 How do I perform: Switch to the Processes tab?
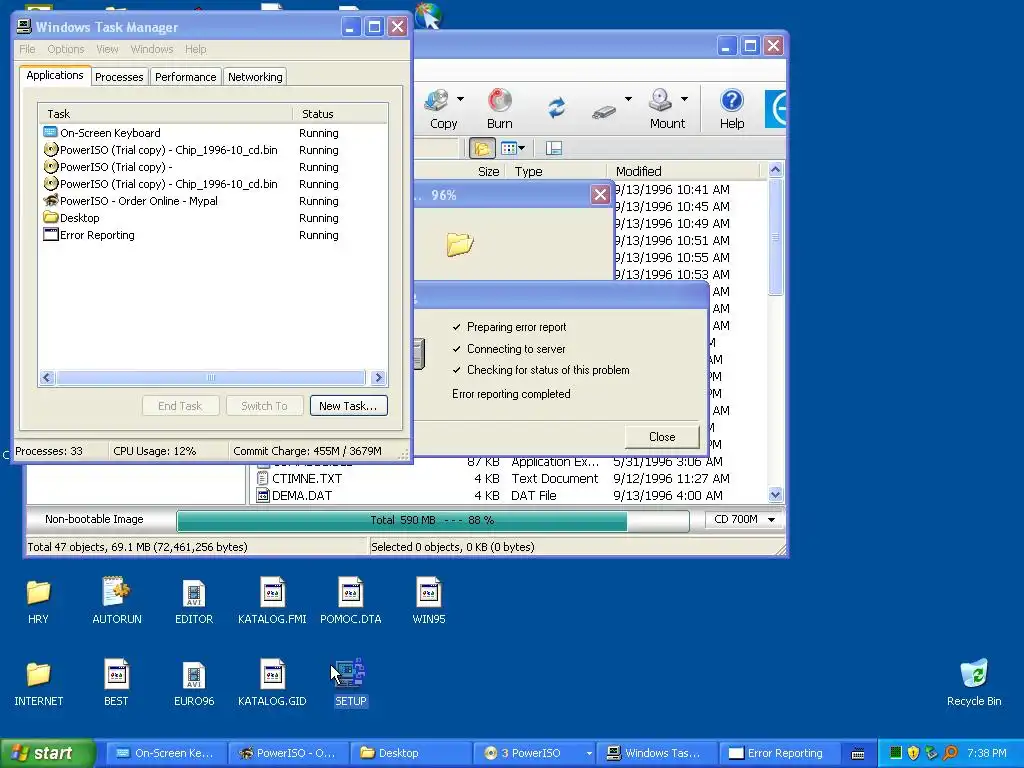tap(119, 77)
